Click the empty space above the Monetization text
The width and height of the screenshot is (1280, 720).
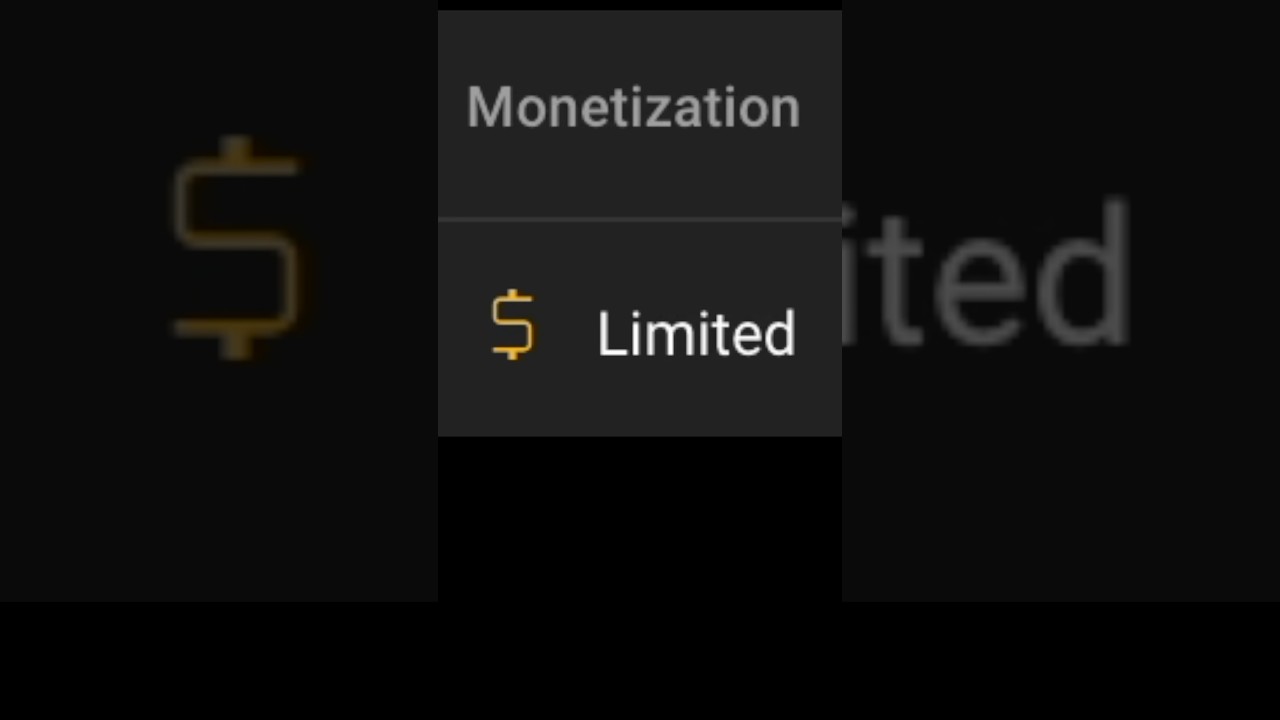coord(639,40)
